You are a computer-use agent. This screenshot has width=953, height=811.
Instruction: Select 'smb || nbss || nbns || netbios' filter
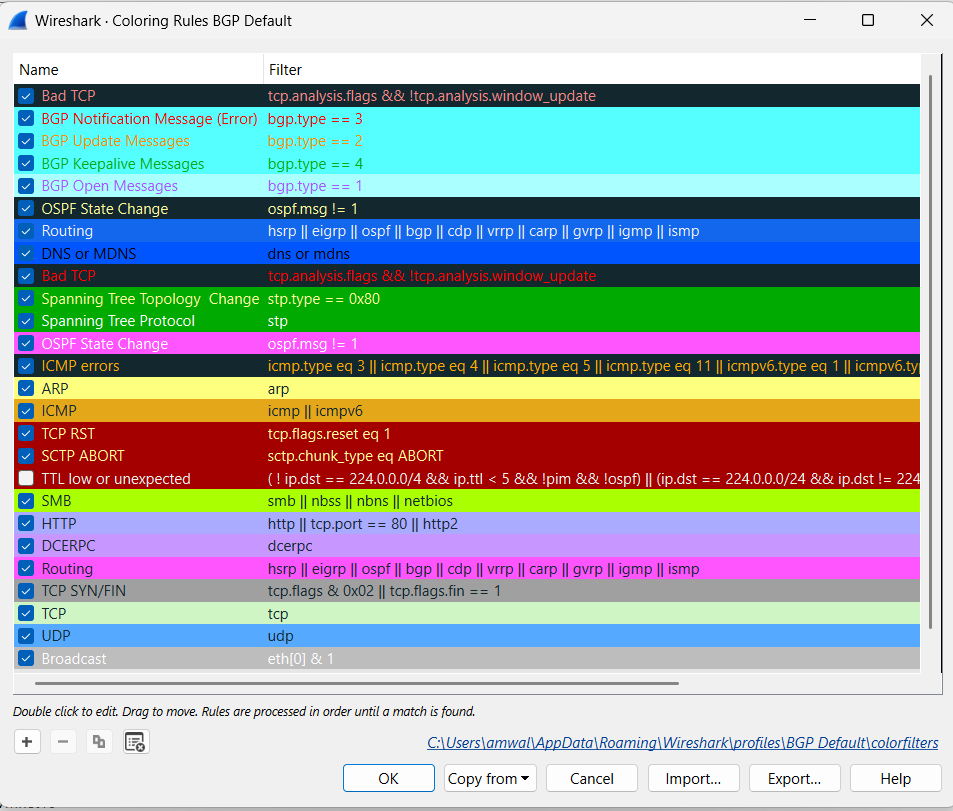pyautogui.click(x=360, y=501)
